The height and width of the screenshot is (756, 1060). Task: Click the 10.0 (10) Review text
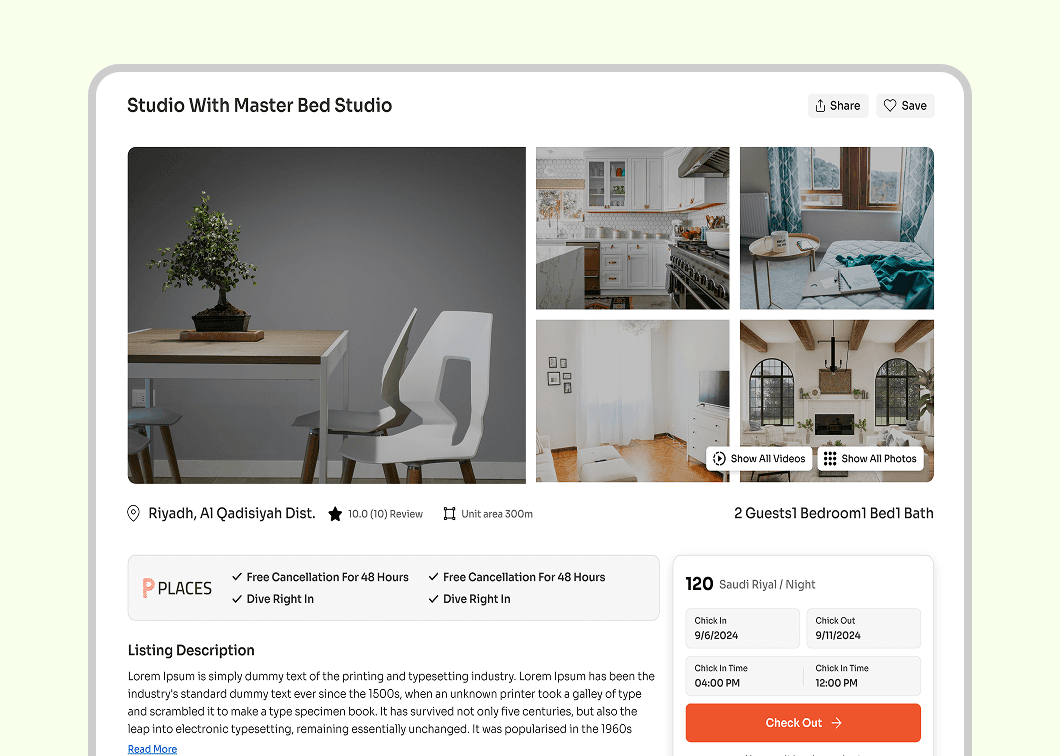pos(385,514)
